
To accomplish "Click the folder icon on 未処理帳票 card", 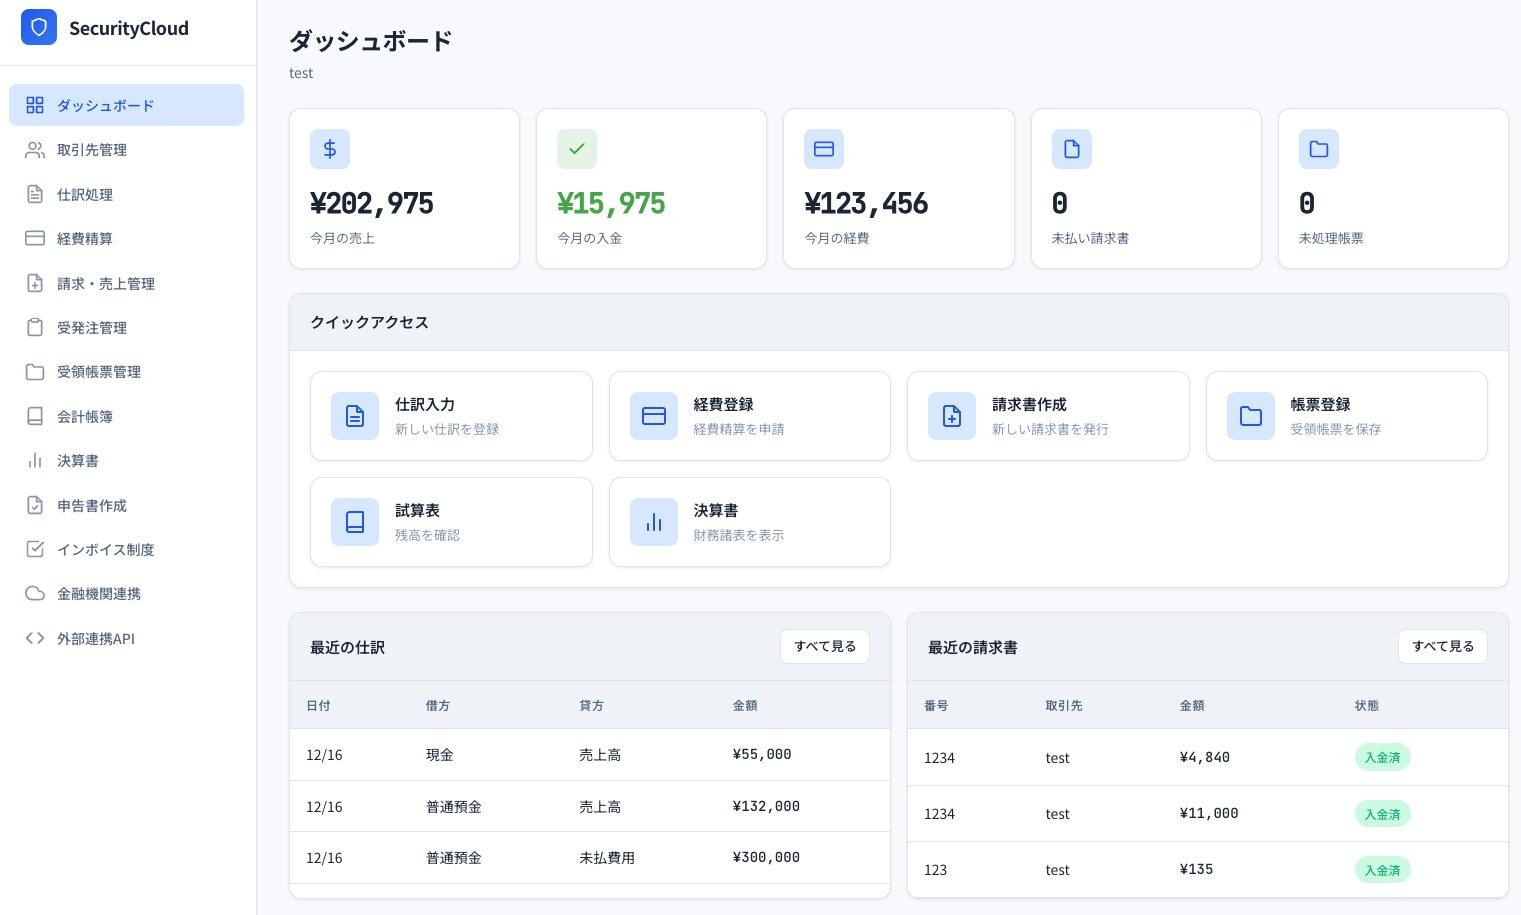I will (x=1318, y=149).
